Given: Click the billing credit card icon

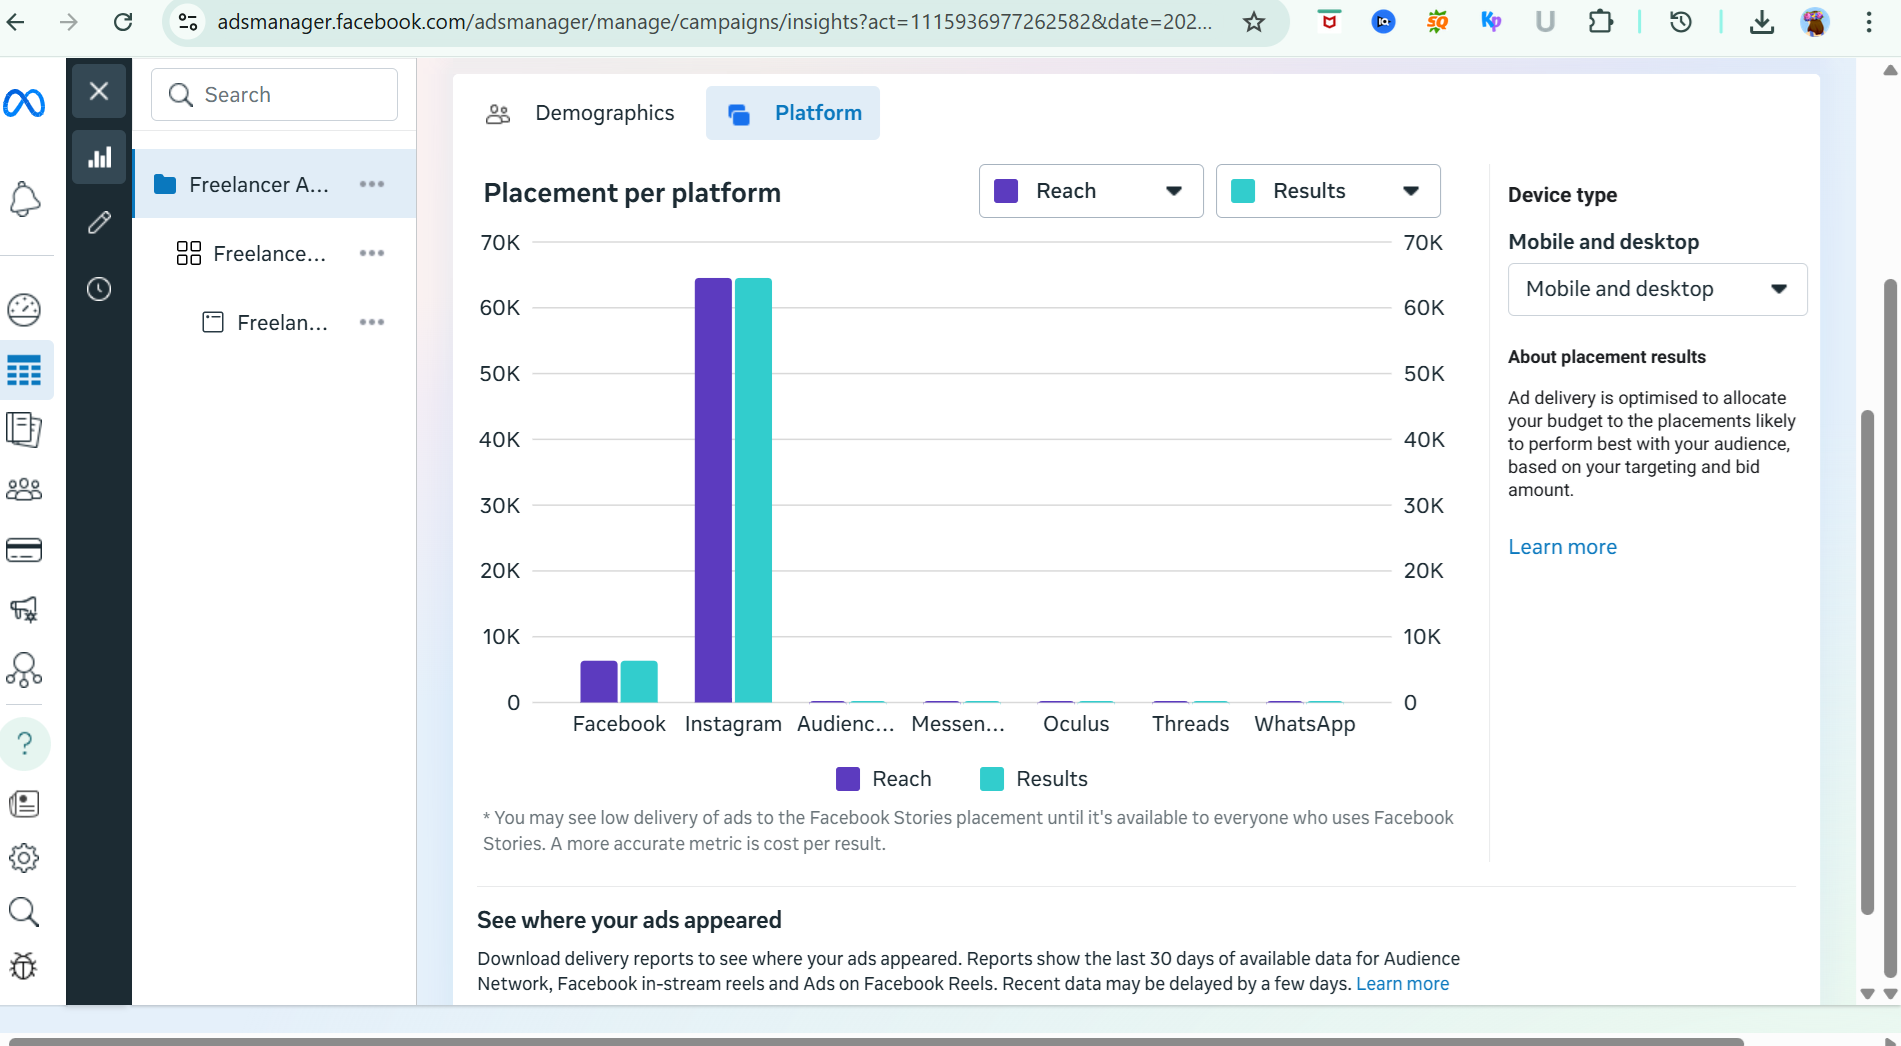Looking at the screenshot, I should 24,550.
